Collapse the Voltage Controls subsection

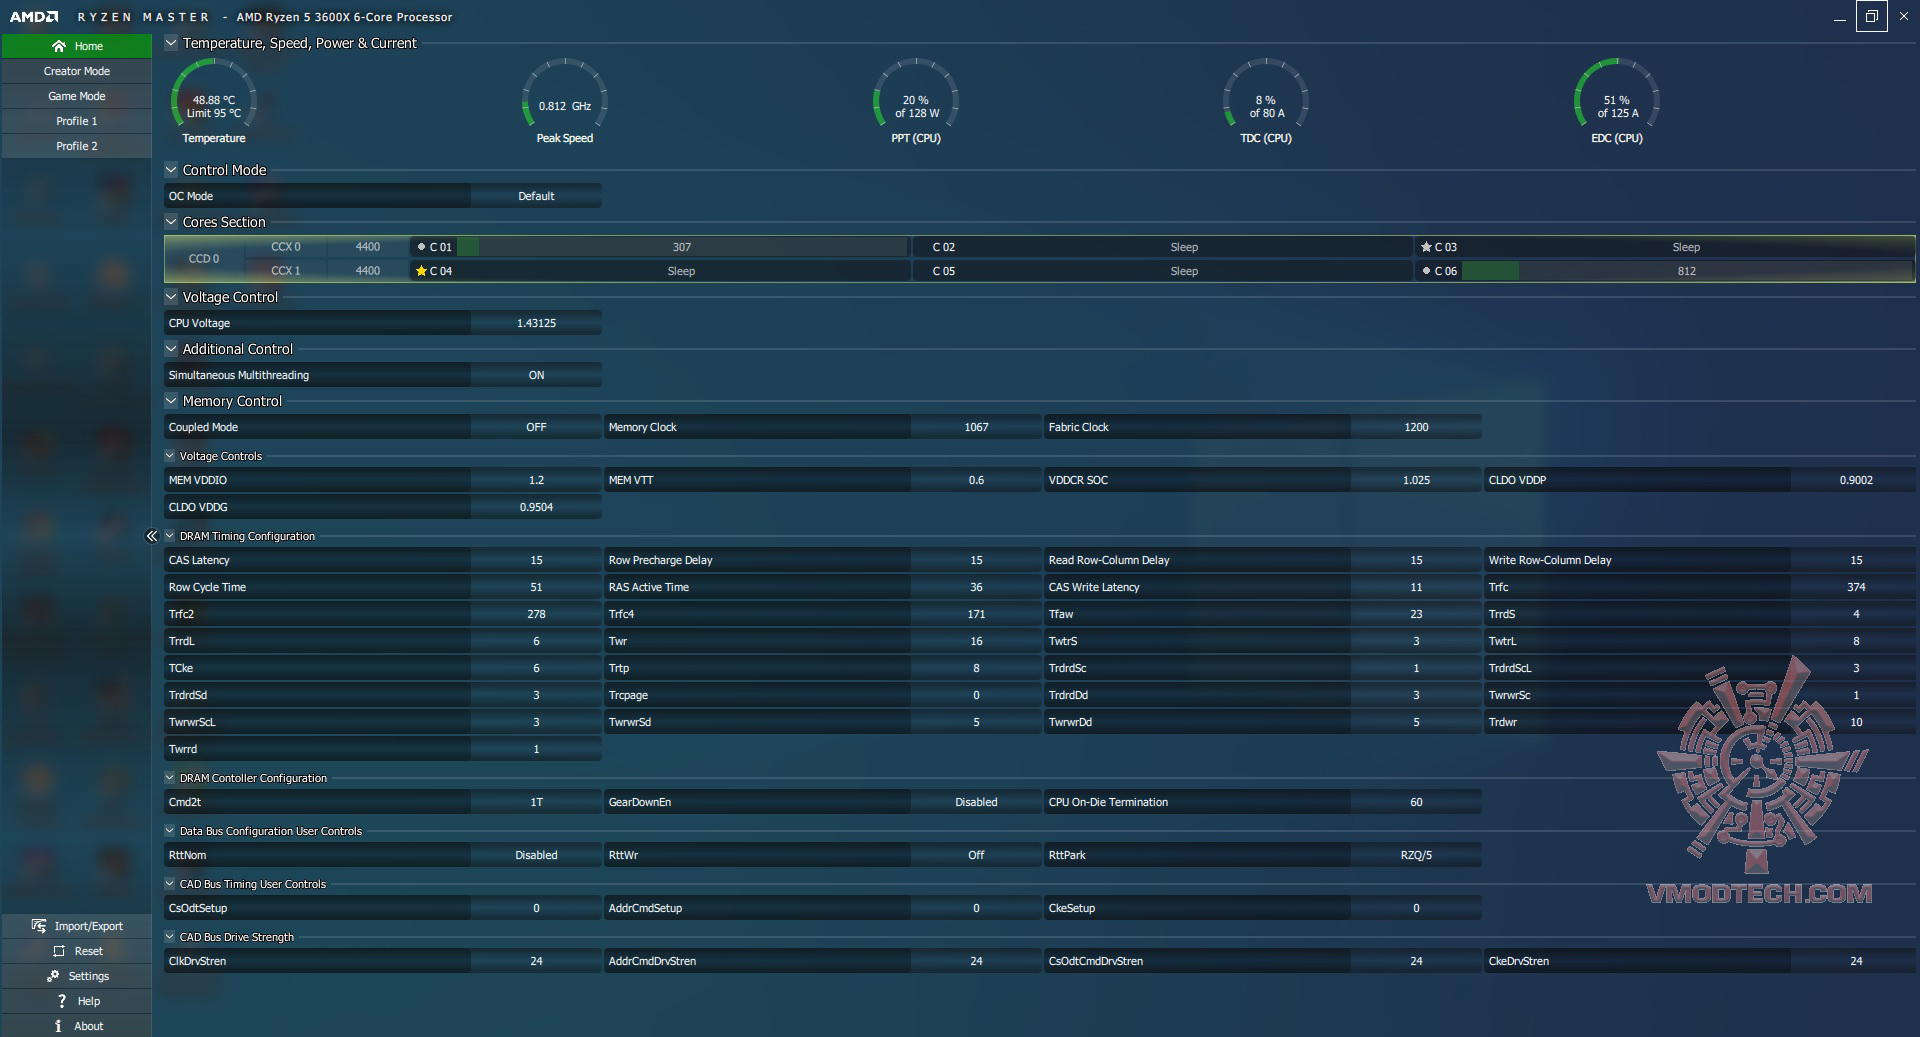click(x=170, y=456)
